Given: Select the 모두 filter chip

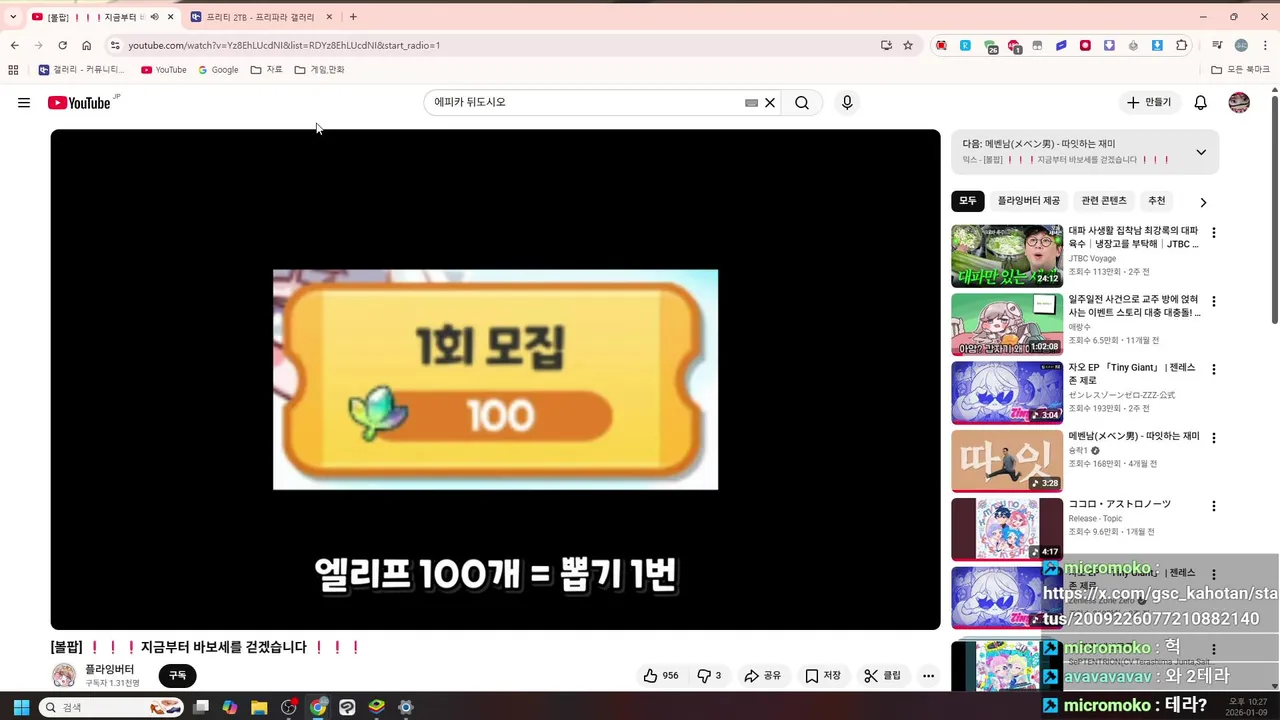Looking at the screenshot, I should click(968, 201).
